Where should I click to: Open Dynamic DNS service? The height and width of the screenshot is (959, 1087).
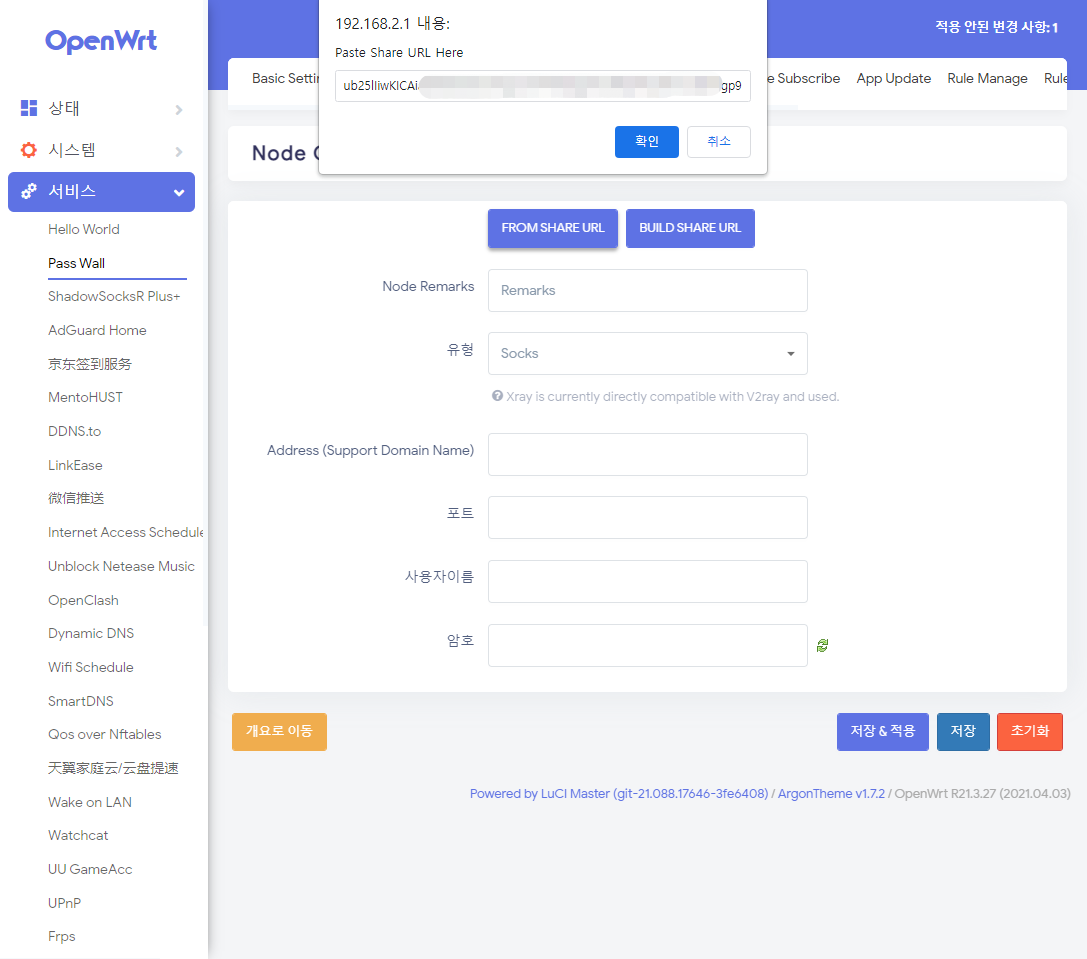[x=91, y=634]
